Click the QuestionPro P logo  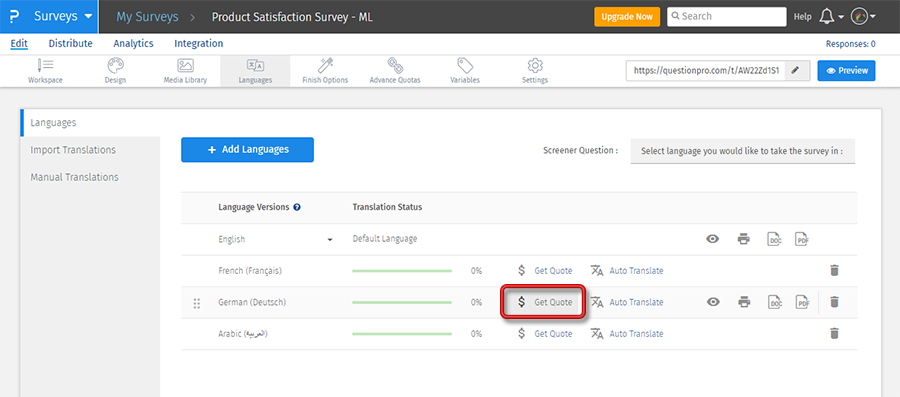click(x=14, y=17)
